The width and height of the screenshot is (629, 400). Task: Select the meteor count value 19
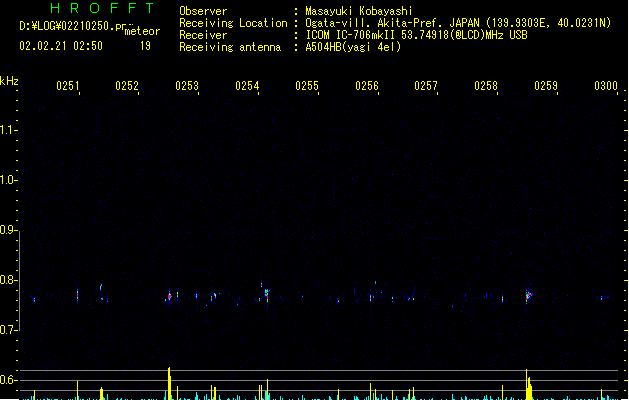pyautogui.click(x=145, y=46)
